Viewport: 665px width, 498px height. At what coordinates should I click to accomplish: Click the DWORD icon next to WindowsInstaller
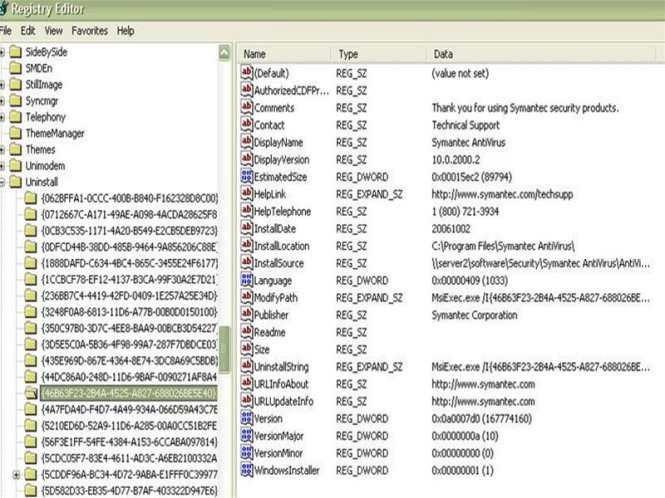point(246,470)
